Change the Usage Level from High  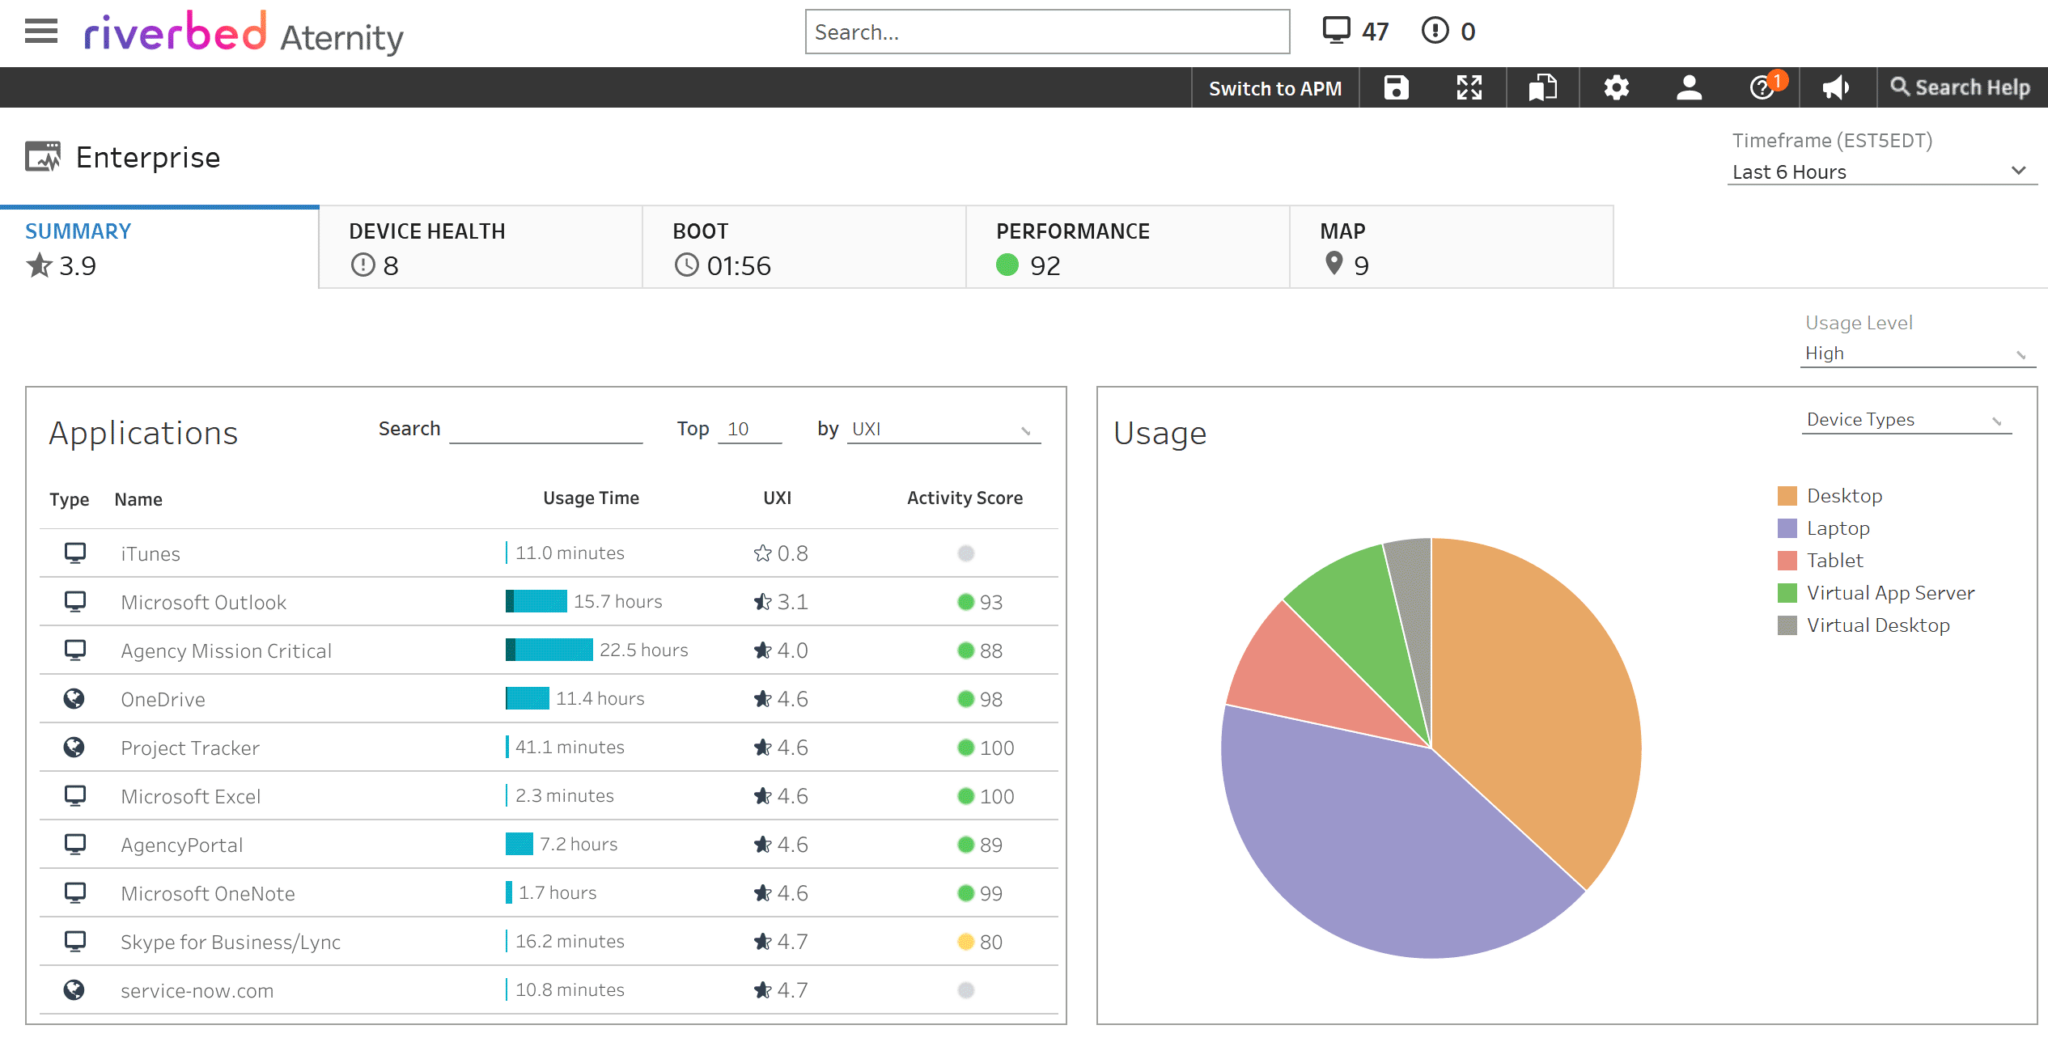(1917, 352)
